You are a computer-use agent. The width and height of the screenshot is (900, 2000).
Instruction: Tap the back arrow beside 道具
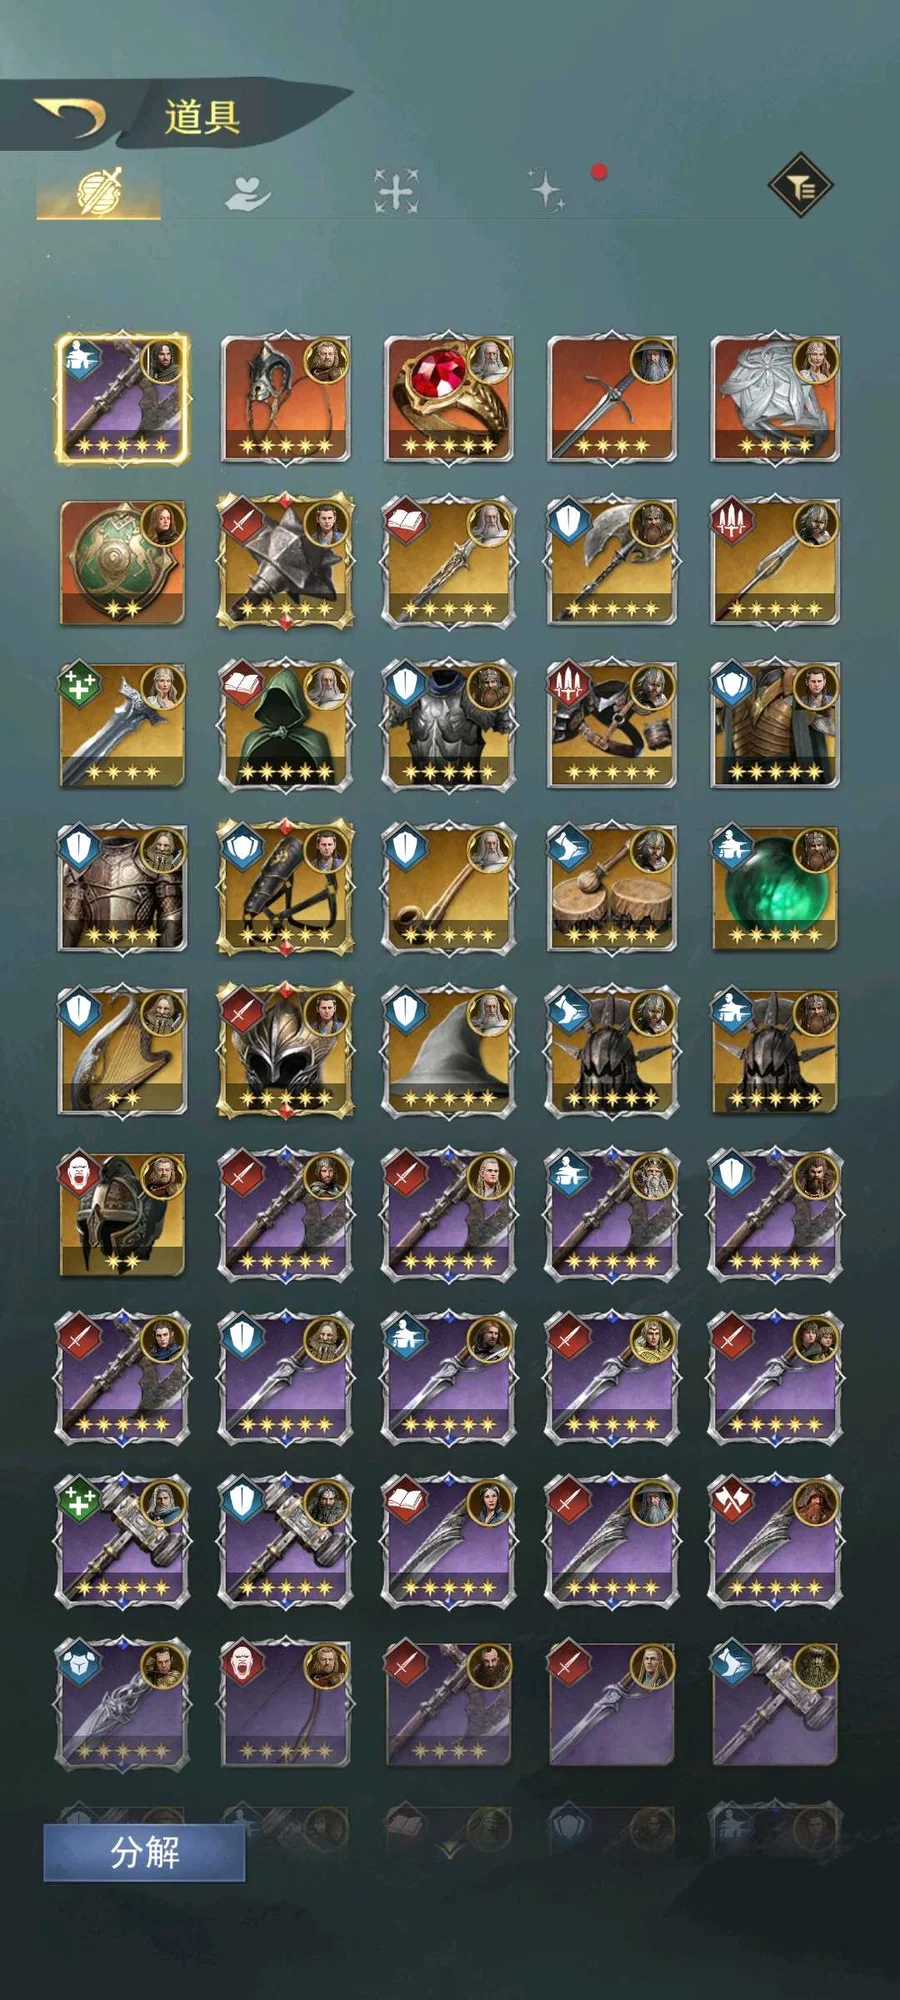(70, 117)
